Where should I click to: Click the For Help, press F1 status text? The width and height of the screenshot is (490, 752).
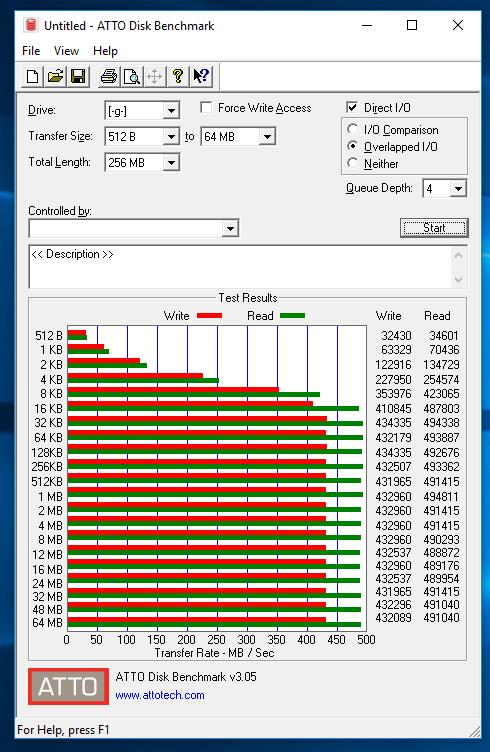pos(63,730)
